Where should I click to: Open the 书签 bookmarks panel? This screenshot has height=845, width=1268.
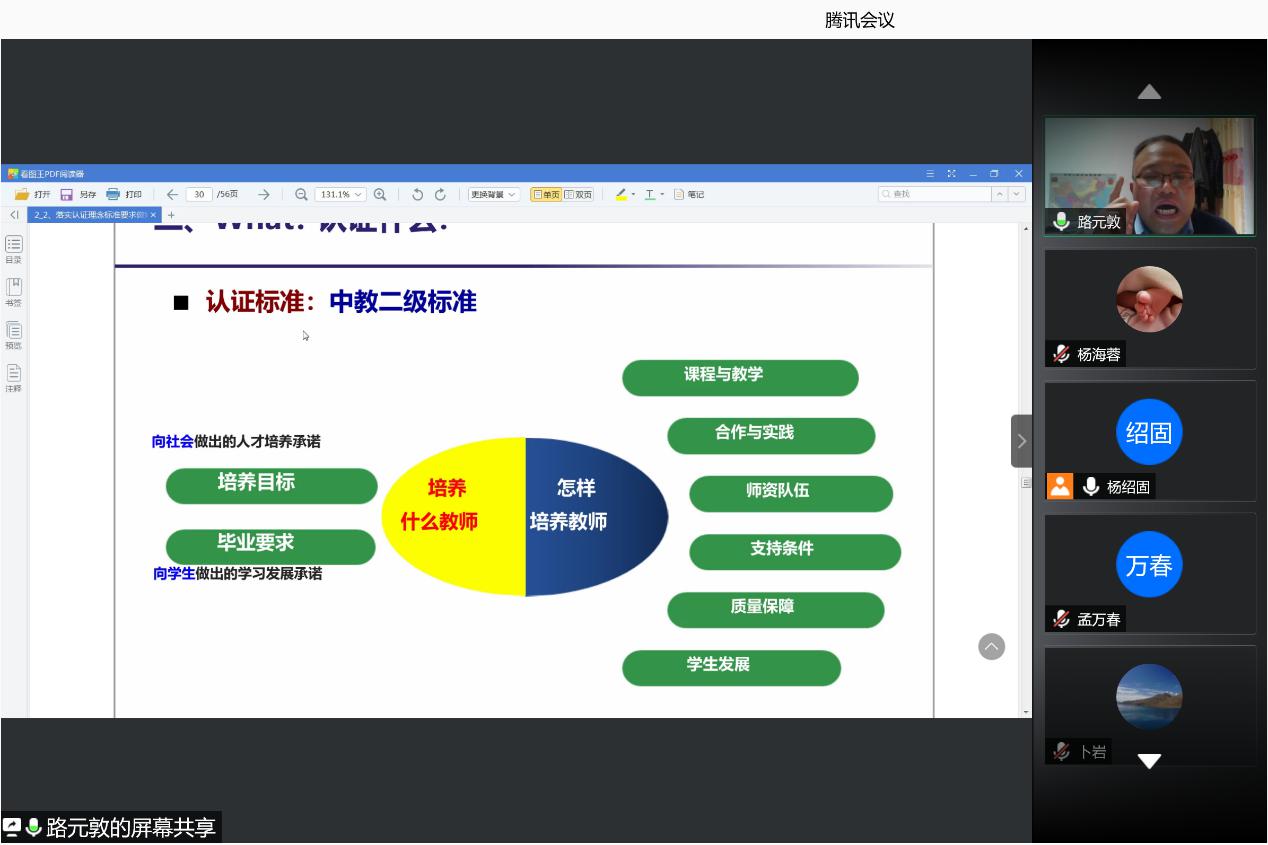13,291
